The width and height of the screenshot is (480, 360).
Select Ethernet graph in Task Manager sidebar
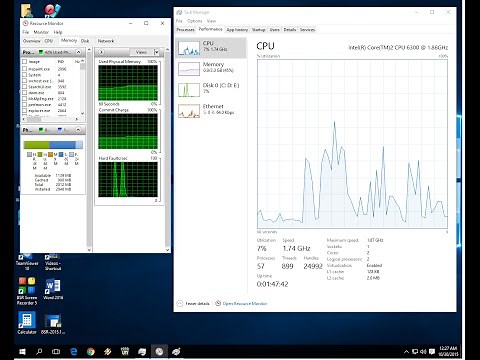point(189,111)
